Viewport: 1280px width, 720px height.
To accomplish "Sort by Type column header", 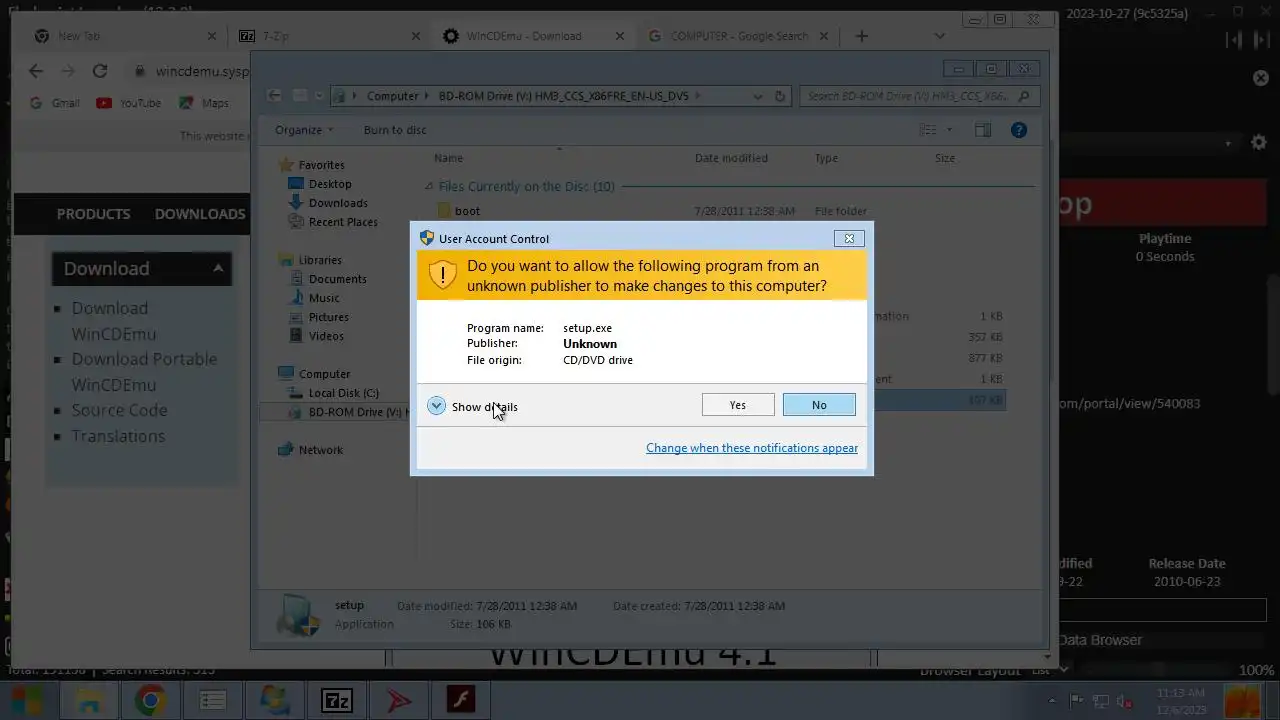I will click(826, 158).
